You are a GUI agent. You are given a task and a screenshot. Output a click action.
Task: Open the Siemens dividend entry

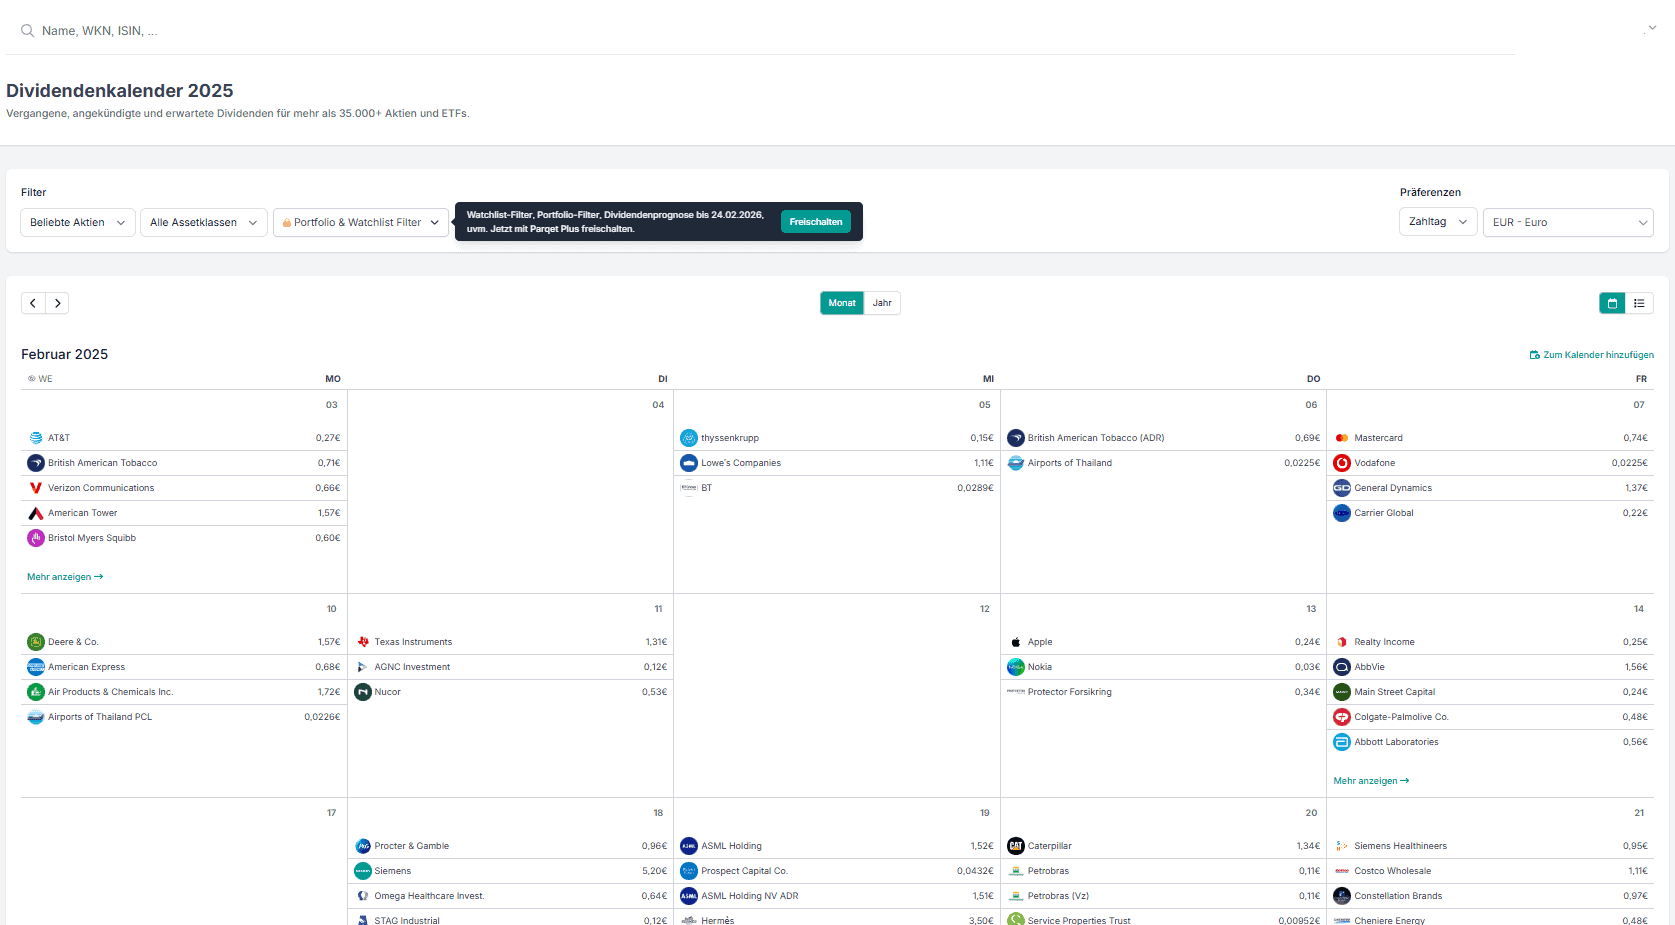pos(510,871)
